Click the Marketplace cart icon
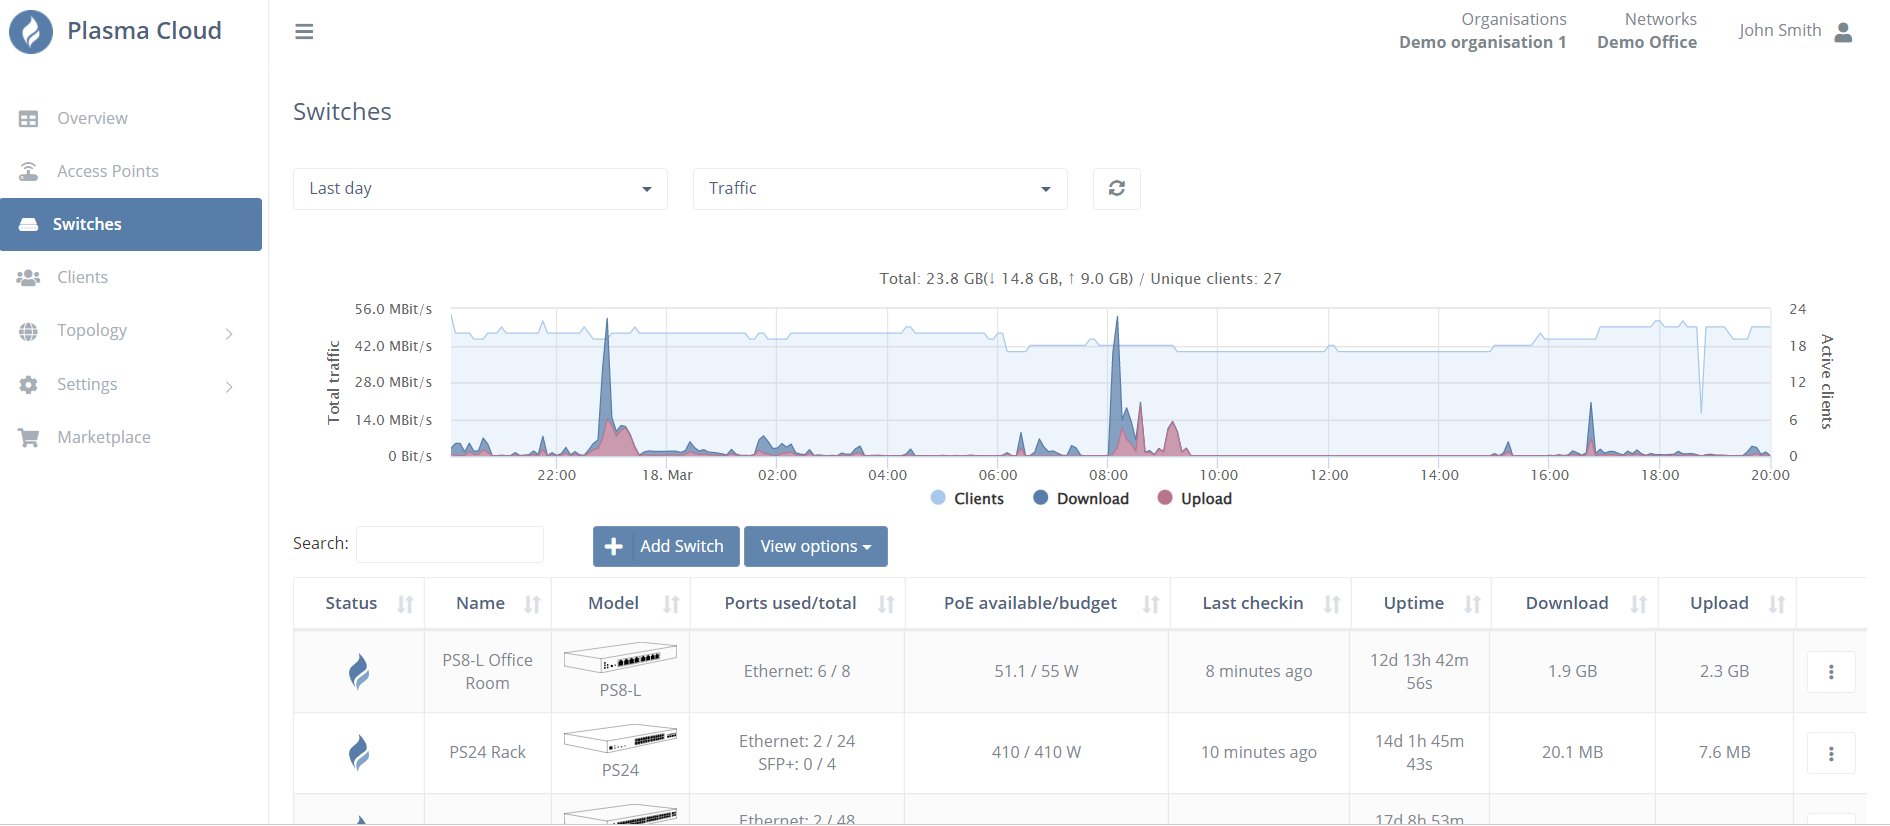Image resolution: width=1890 pixels, height=826 pixels. point(28,437)
